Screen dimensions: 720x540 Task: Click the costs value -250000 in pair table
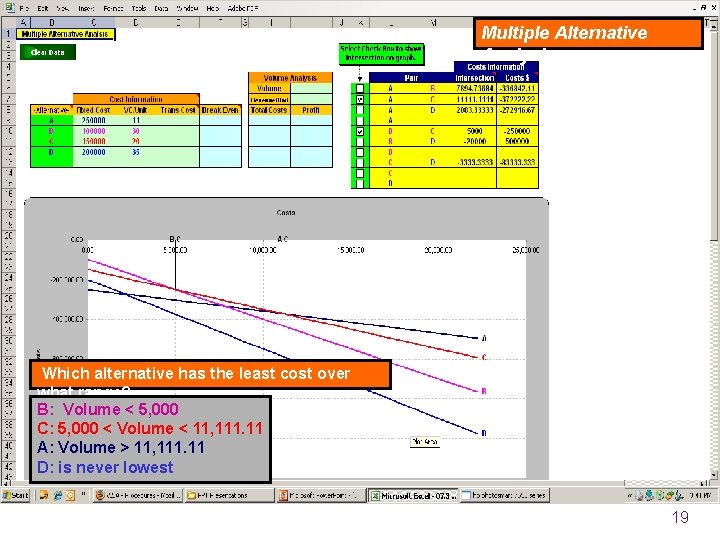(x=517, y=131)
